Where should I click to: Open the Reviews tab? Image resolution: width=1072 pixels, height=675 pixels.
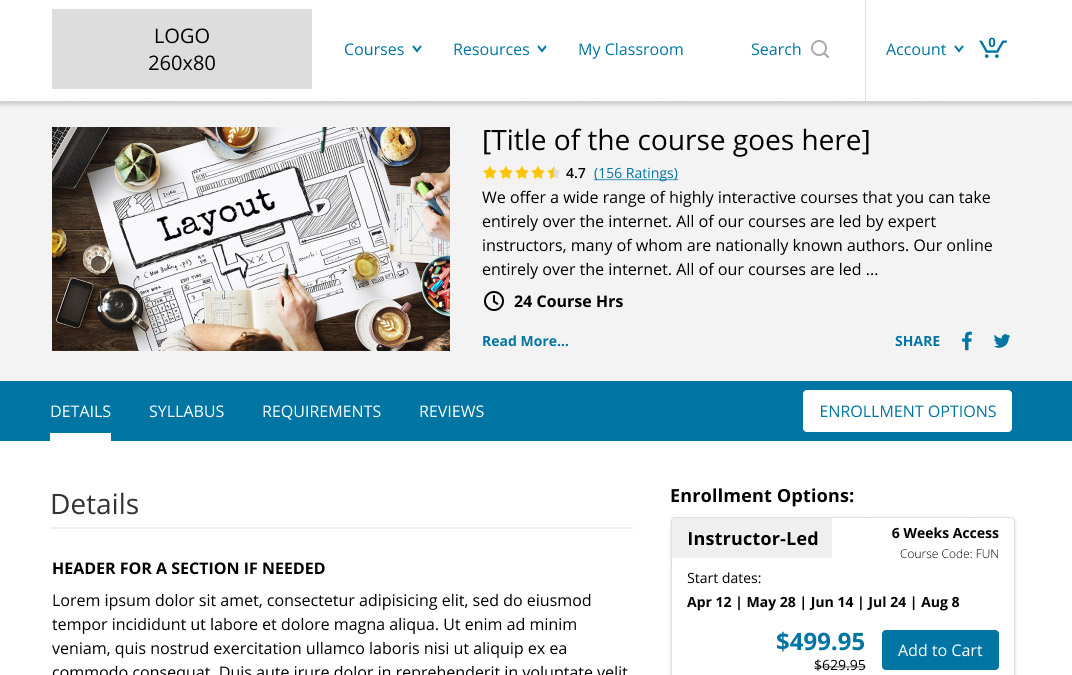(x=451, y=411)
